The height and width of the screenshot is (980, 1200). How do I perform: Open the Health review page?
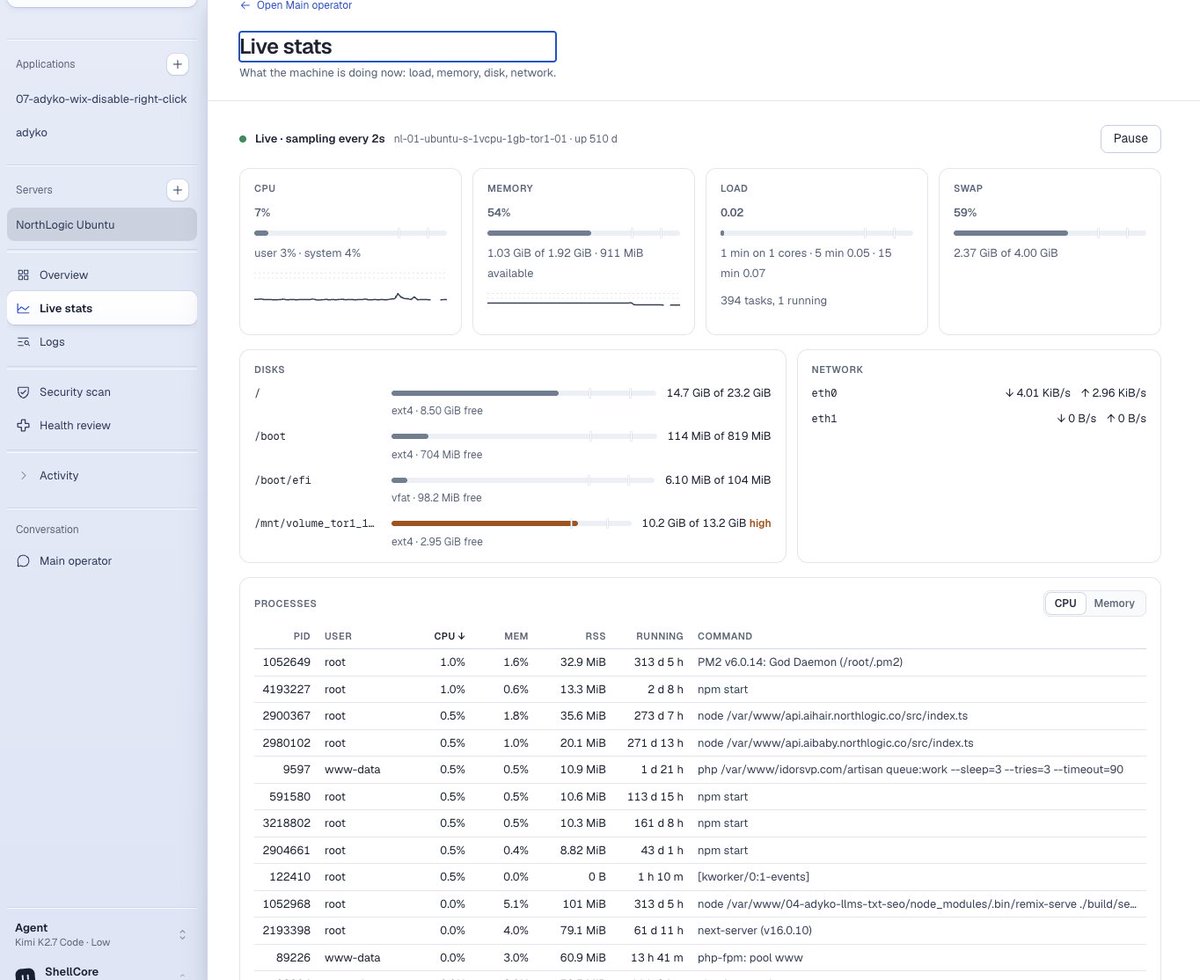coord(101,425)
